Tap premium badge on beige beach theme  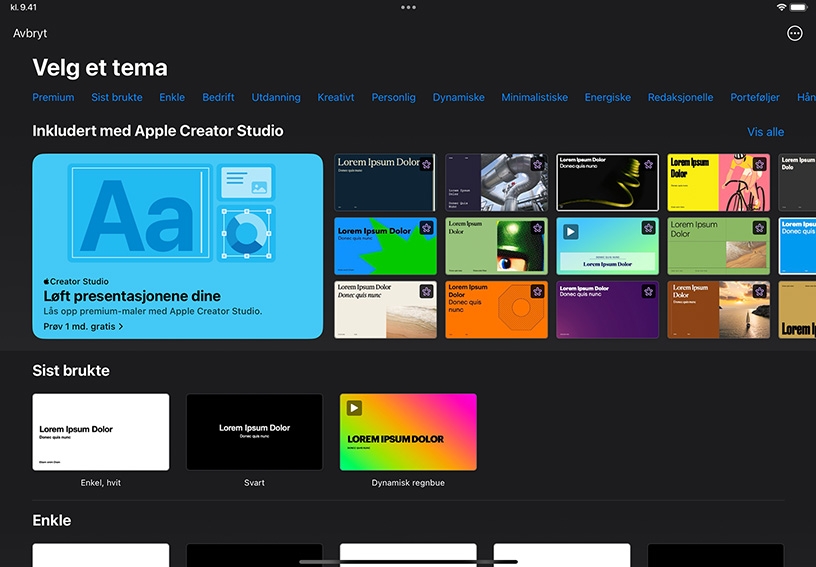click(426, 291)
